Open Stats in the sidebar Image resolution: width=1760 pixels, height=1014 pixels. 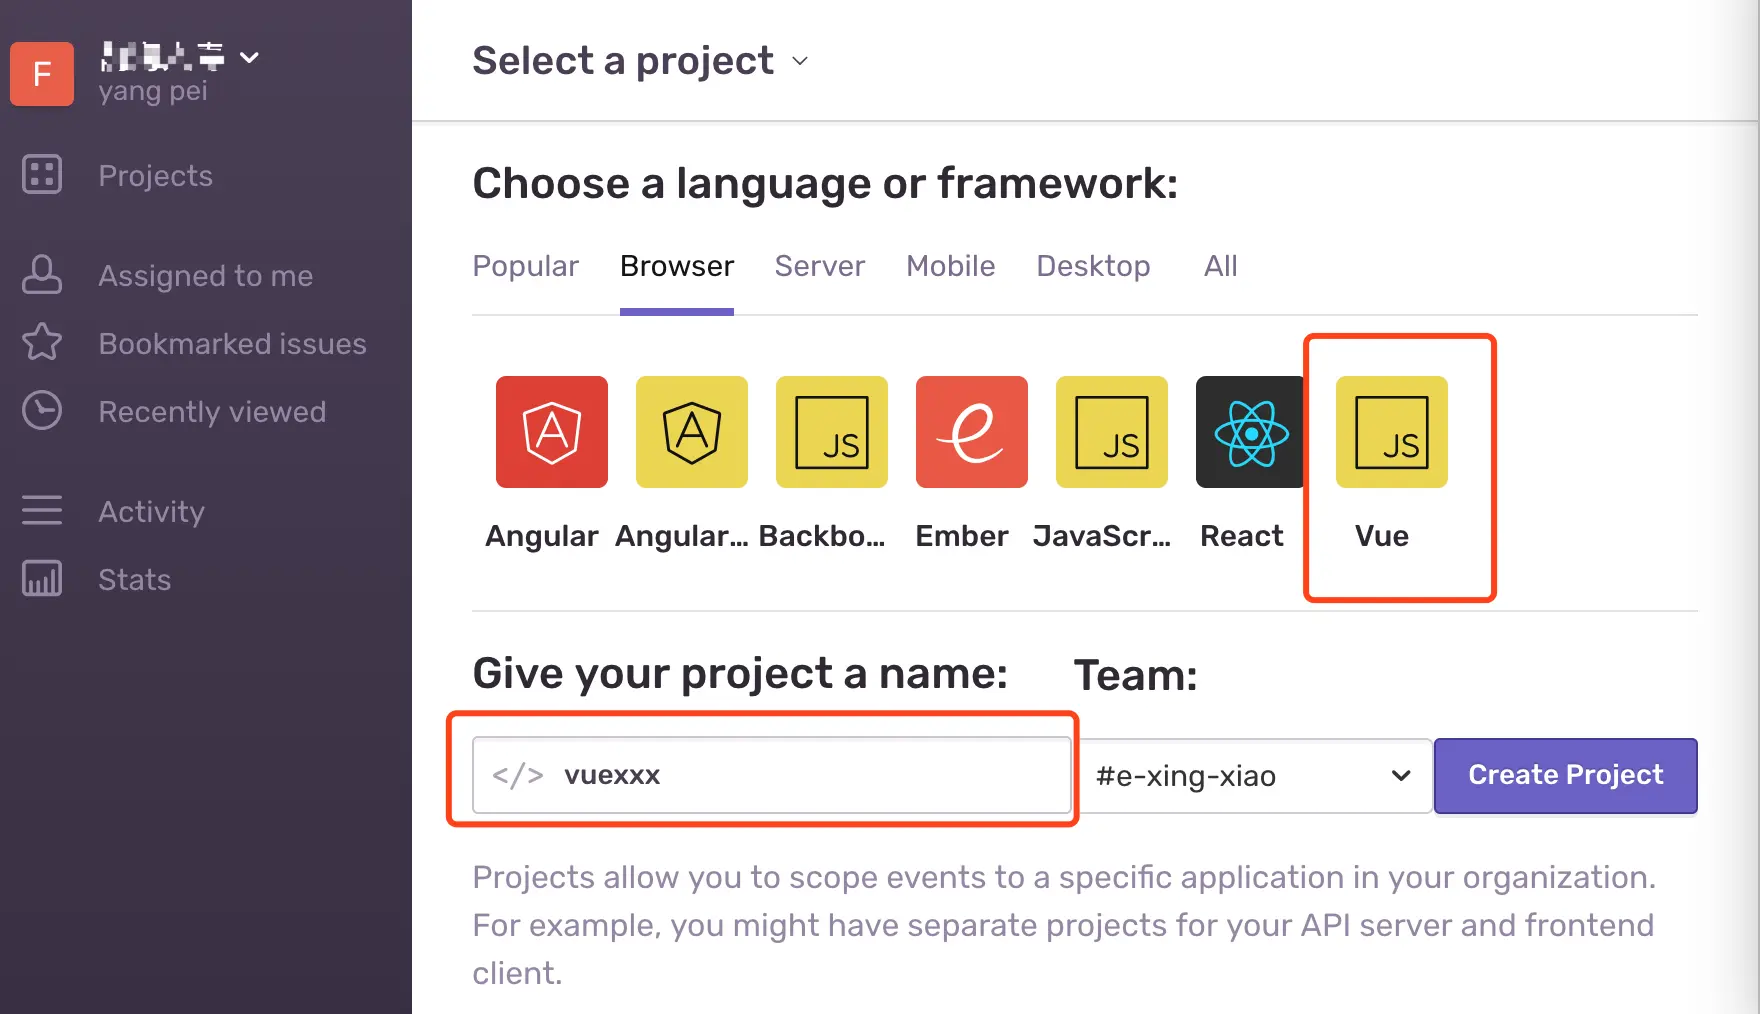(x=134, y=580)
